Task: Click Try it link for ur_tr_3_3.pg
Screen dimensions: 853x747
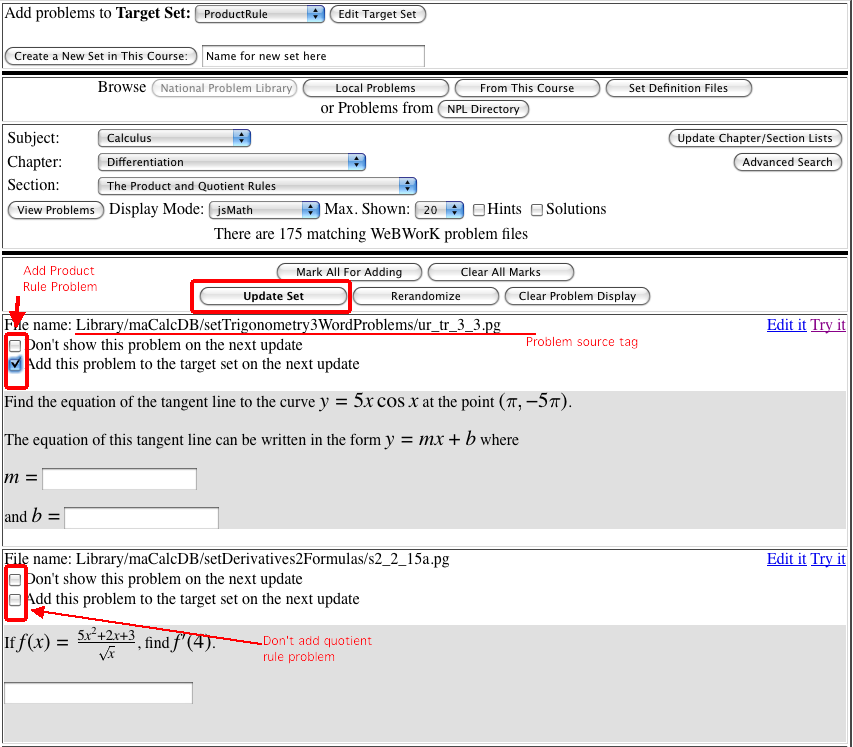Action: [828, 325]
